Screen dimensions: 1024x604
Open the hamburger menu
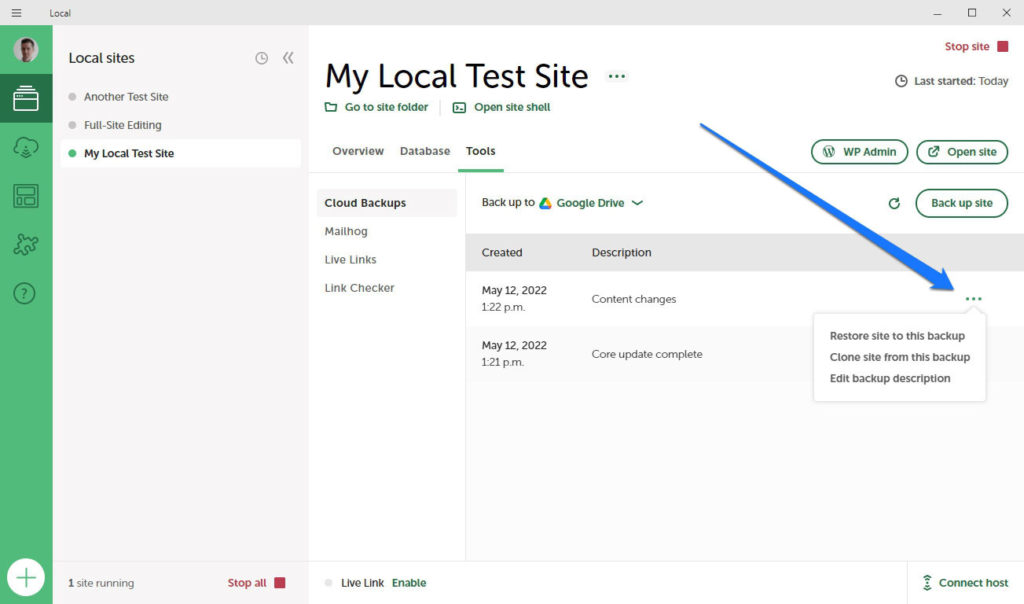(x=16, y=13)
